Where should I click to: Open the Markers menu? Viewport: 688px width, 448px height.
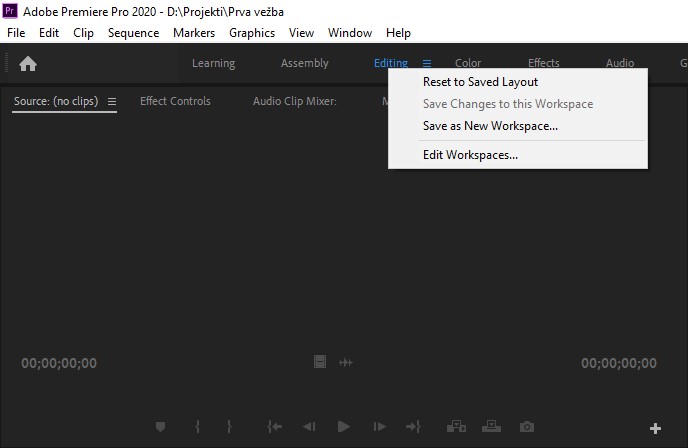click(194, 33)
